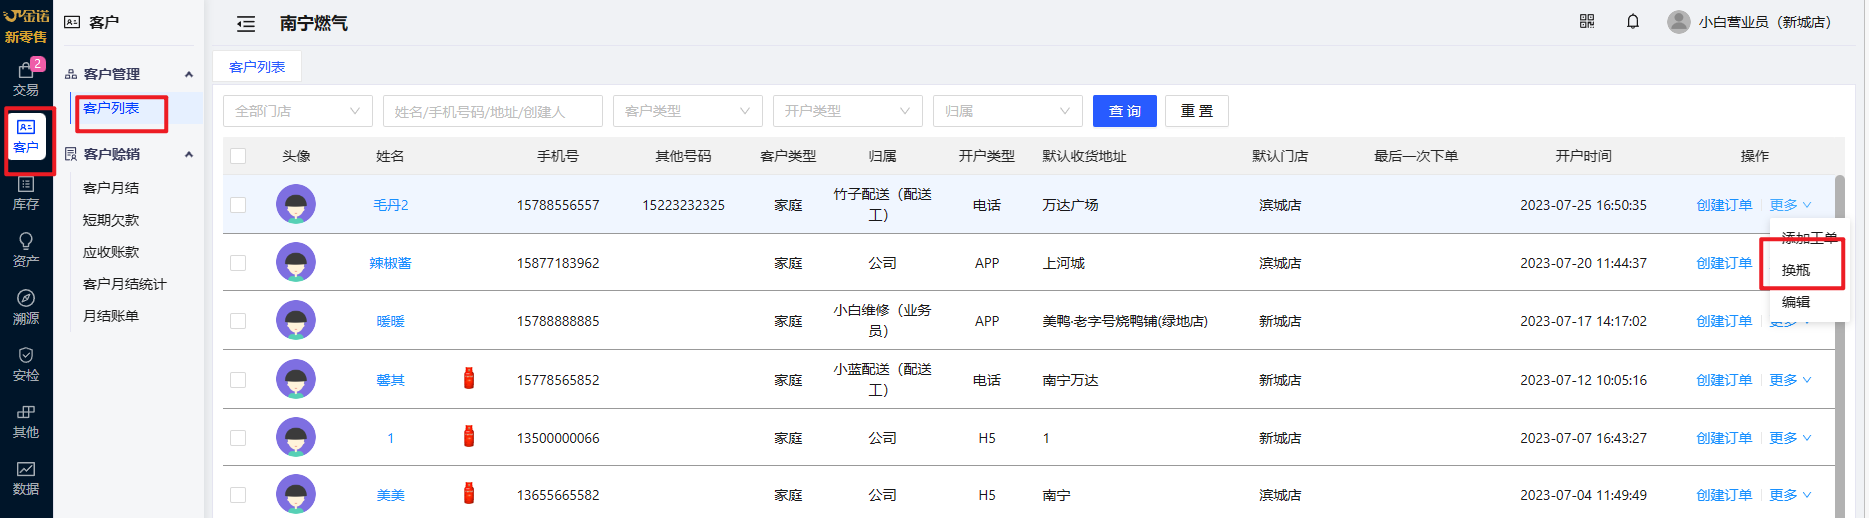Open 更多 dropdown in 馨其 row
The width and height of the screenshot is (1869, 518).
1790,380
